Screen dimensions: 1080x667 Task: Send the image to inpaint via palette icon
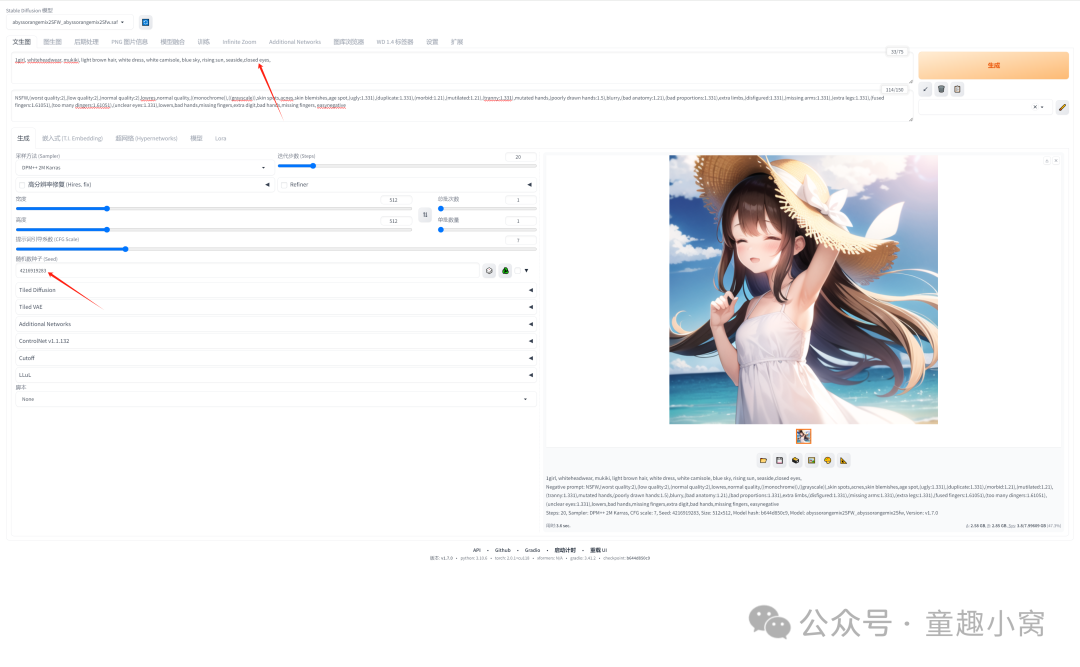click(x=827, y=460)
